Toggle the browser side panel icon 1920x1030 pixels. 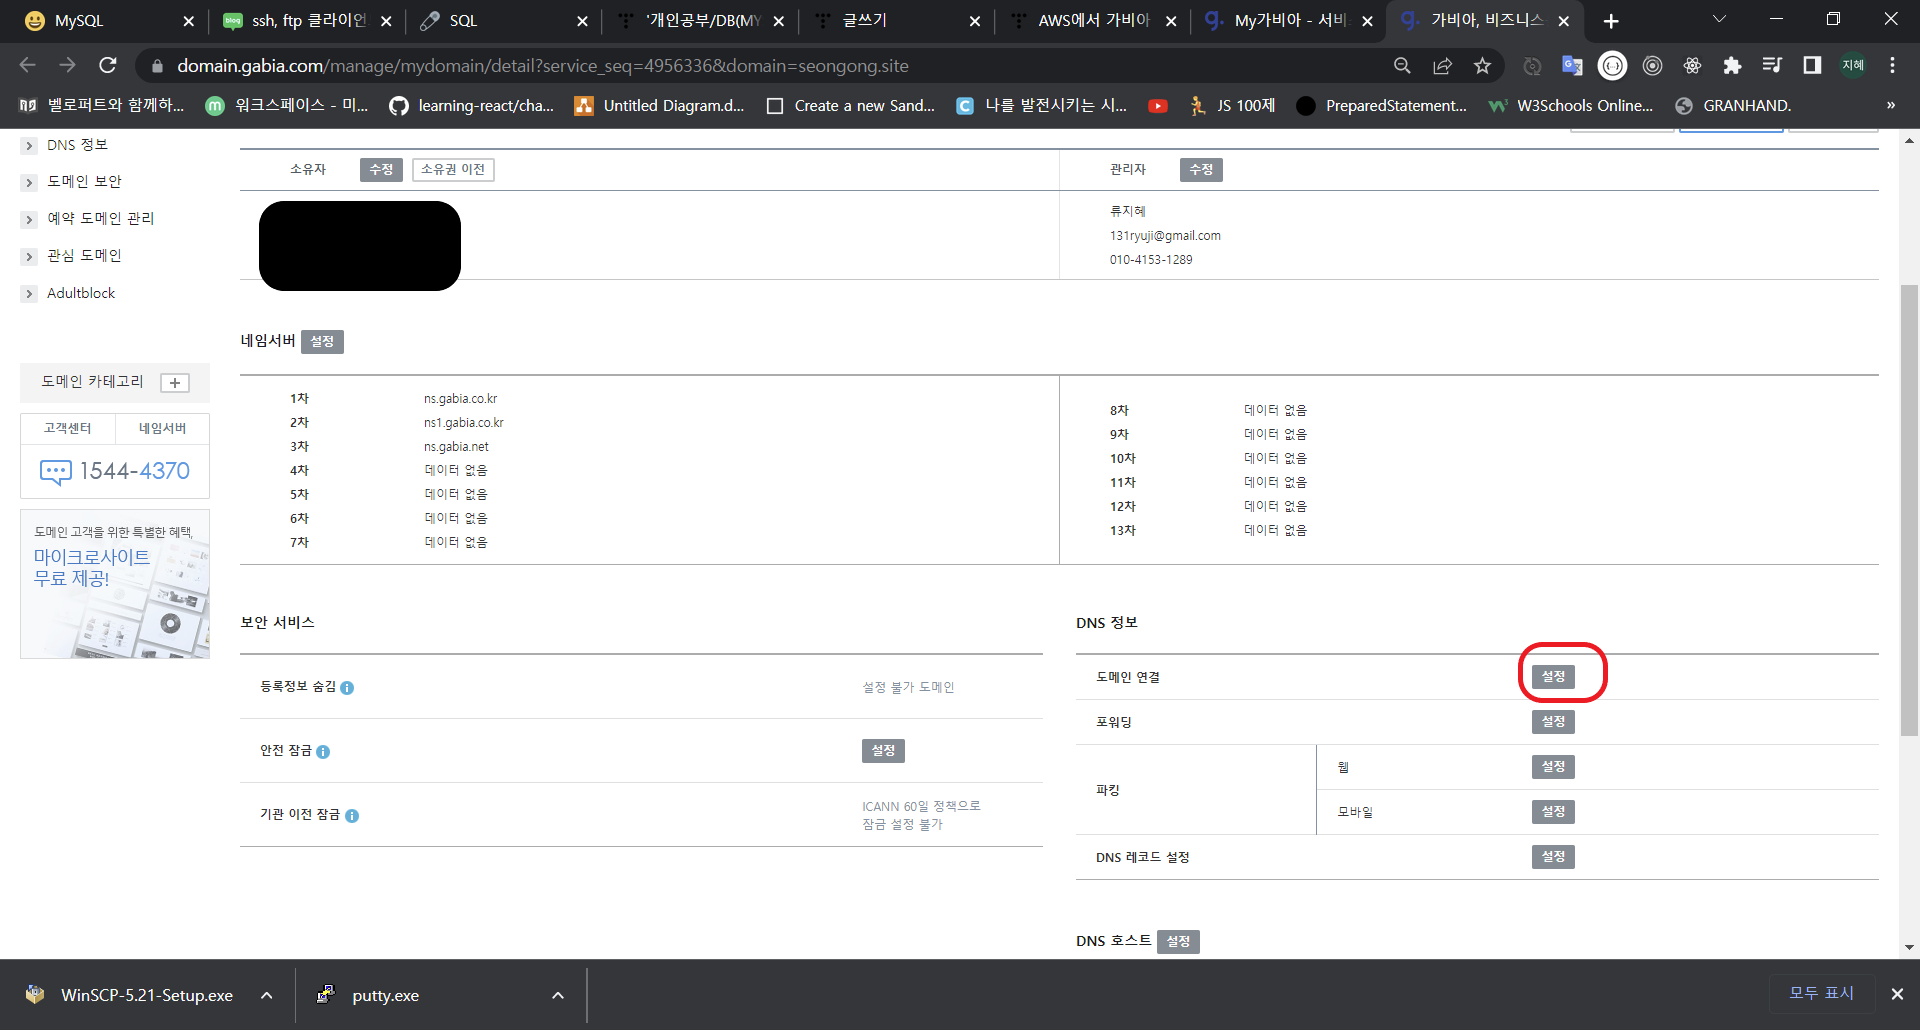tap(1812, 65)
